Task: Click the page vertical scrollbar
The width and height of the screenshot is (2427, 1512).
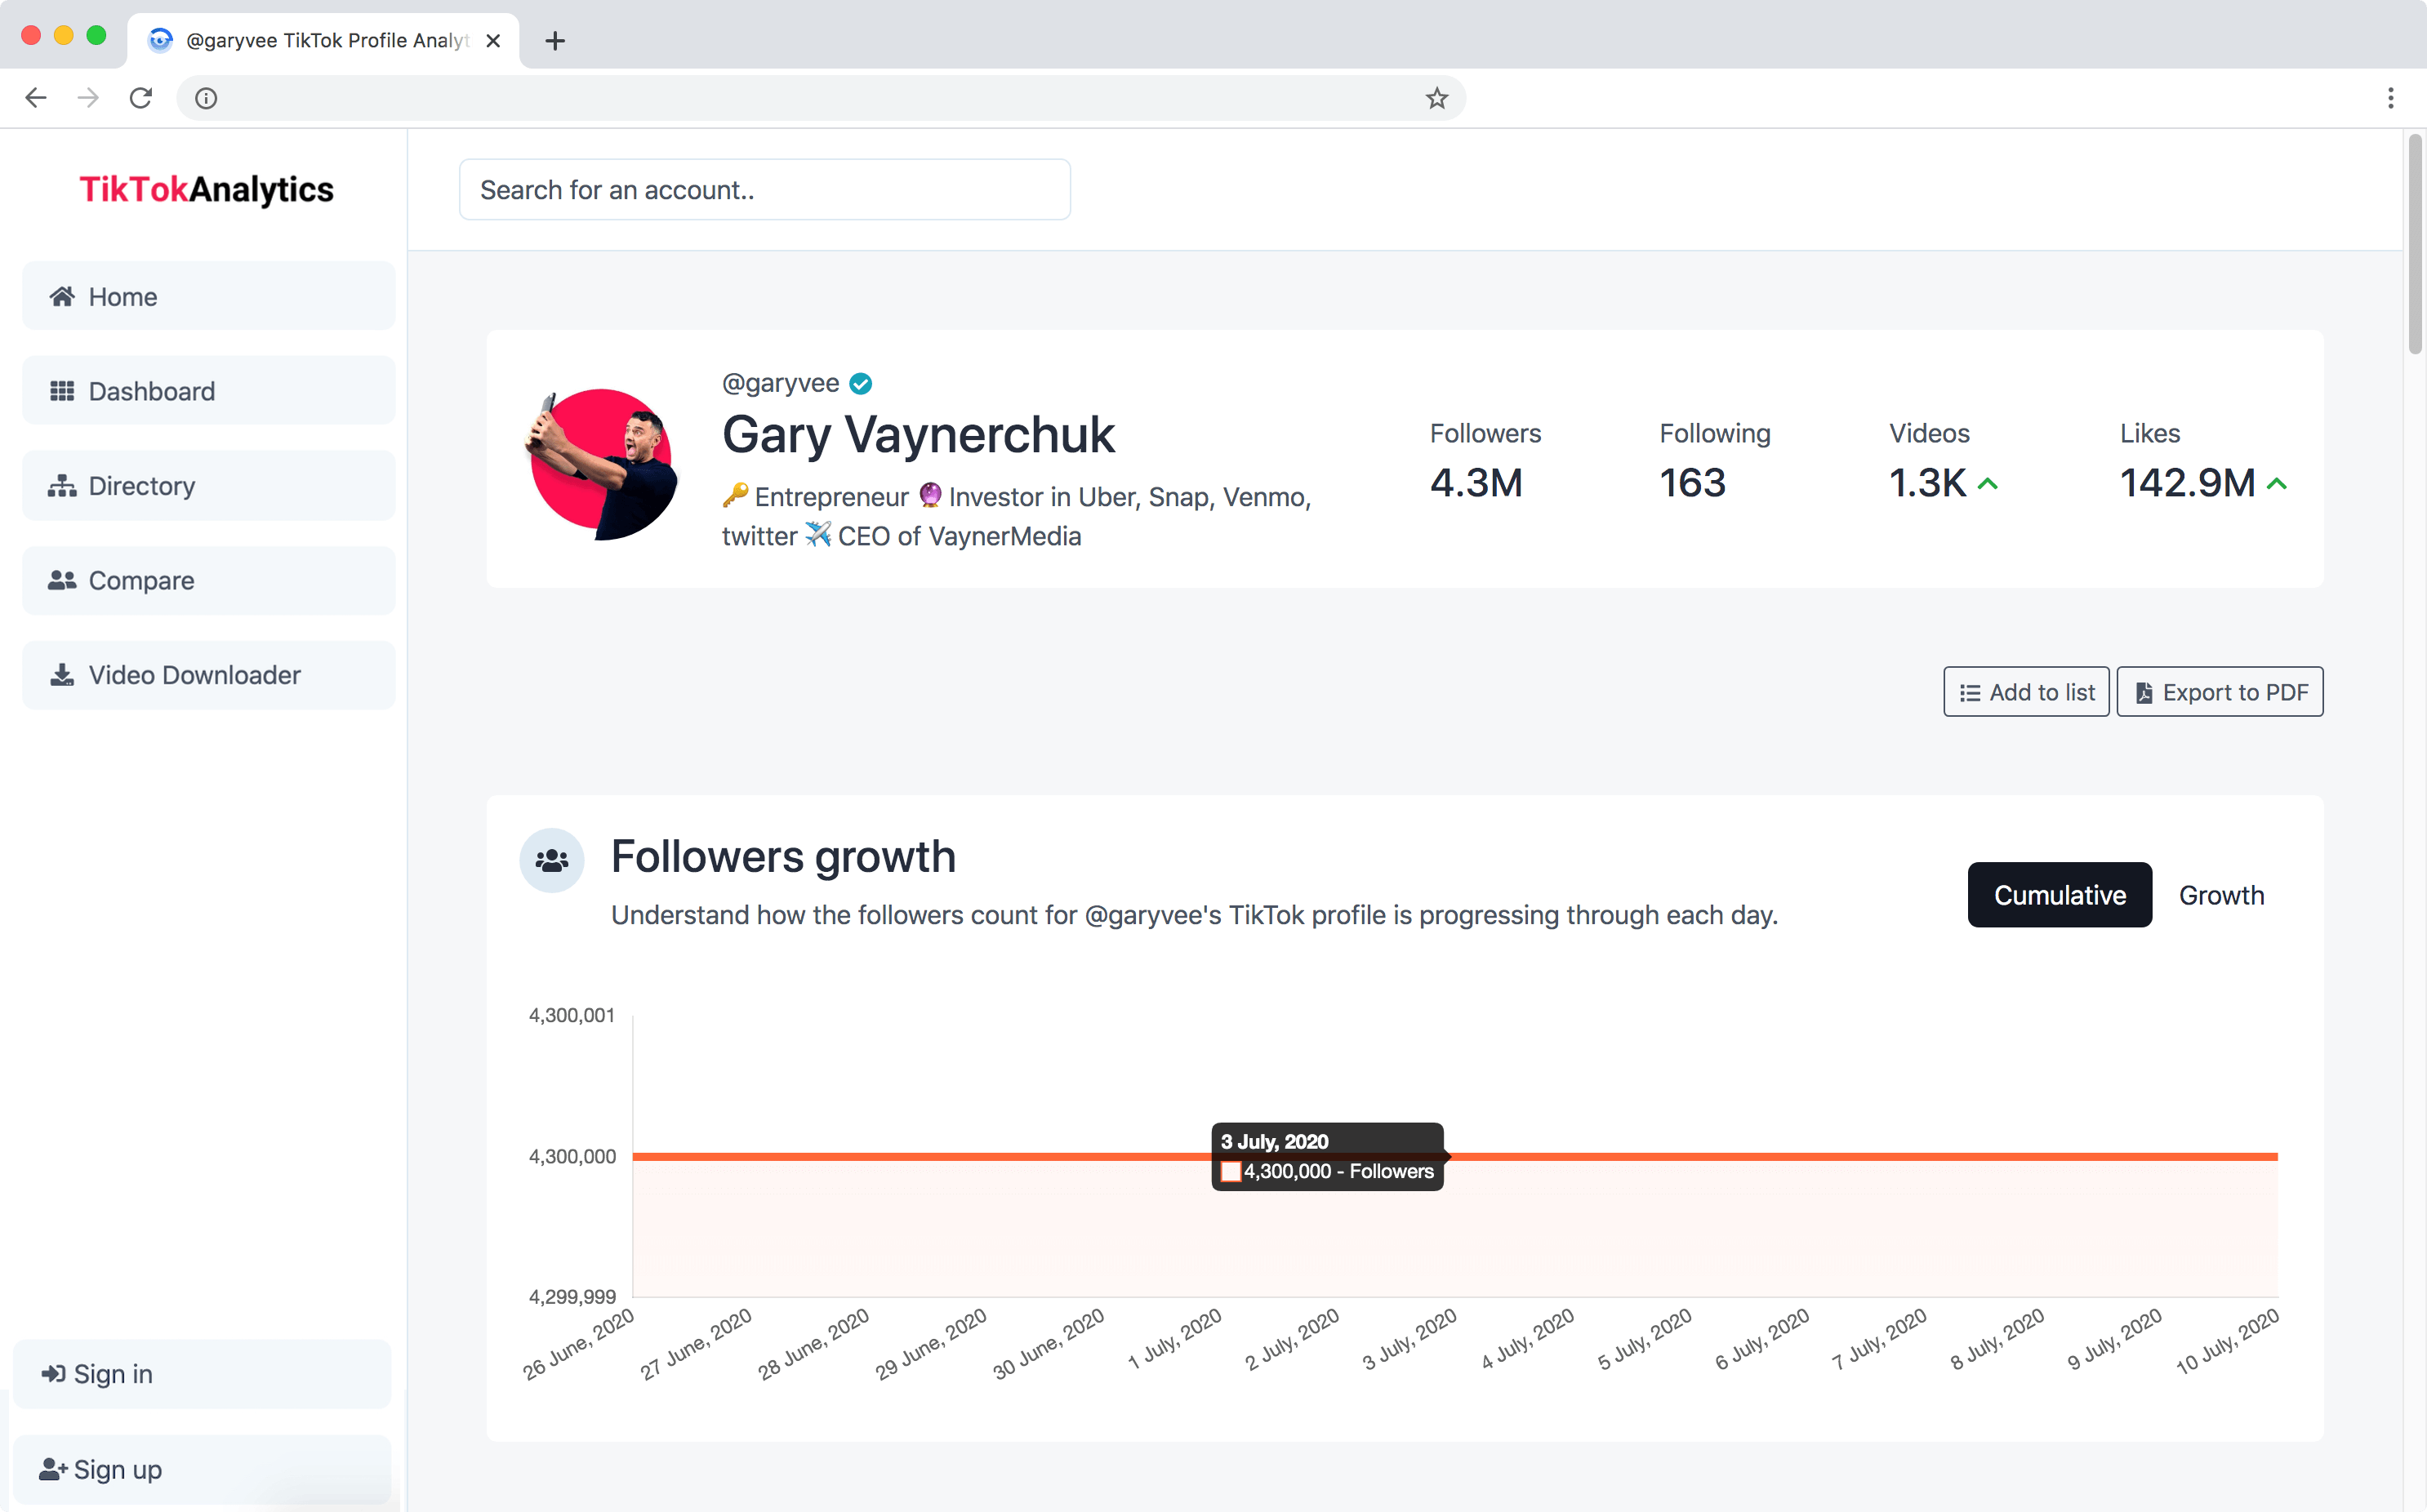Action: (2415, 244)
